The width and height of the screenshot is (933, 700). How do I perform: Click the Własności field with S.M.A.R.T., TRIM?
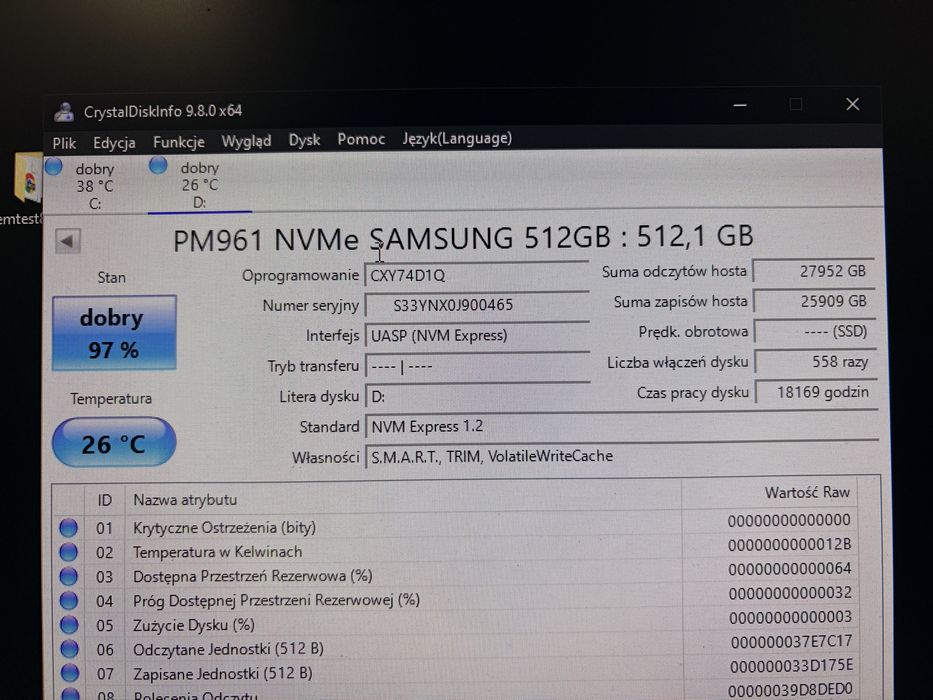click(621, 456)
